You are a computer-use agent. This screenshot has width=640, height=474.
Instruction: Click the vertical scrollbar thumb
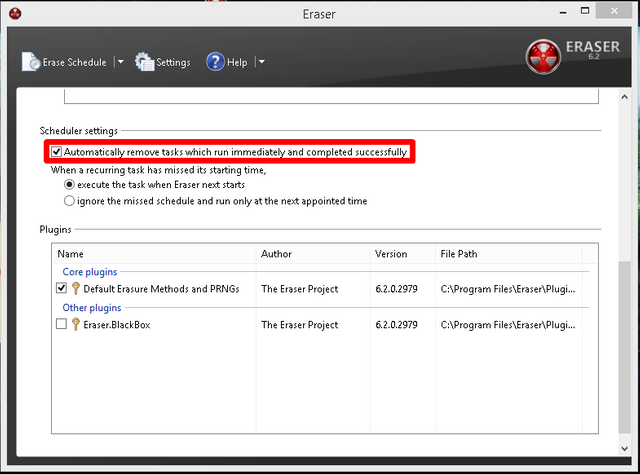tap(624, 347)
